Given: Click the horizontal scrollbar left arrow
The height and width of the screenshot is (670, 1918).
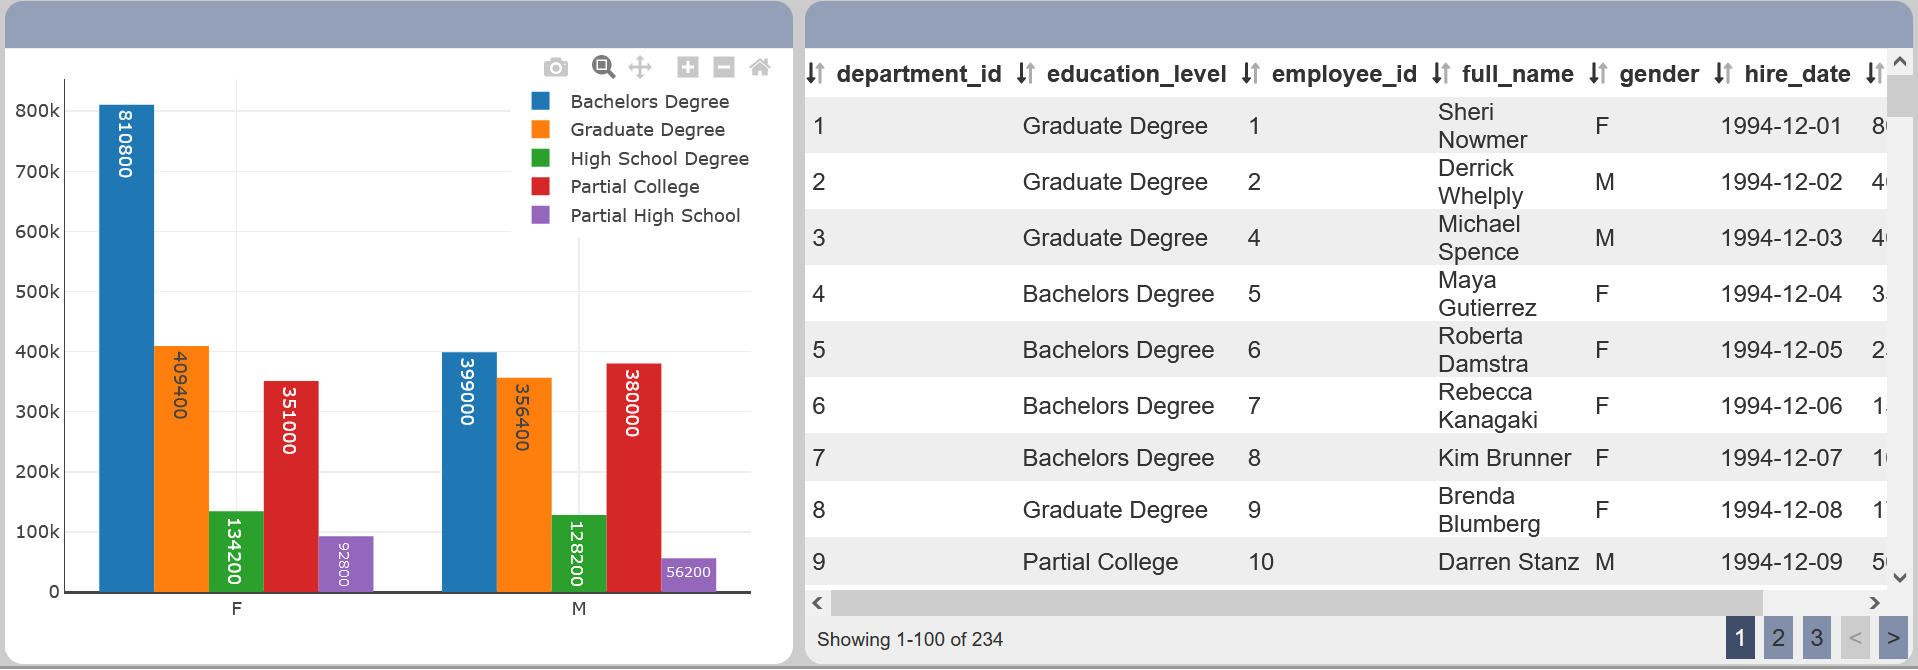Looking at the screenshot, I should pos(818,602).
